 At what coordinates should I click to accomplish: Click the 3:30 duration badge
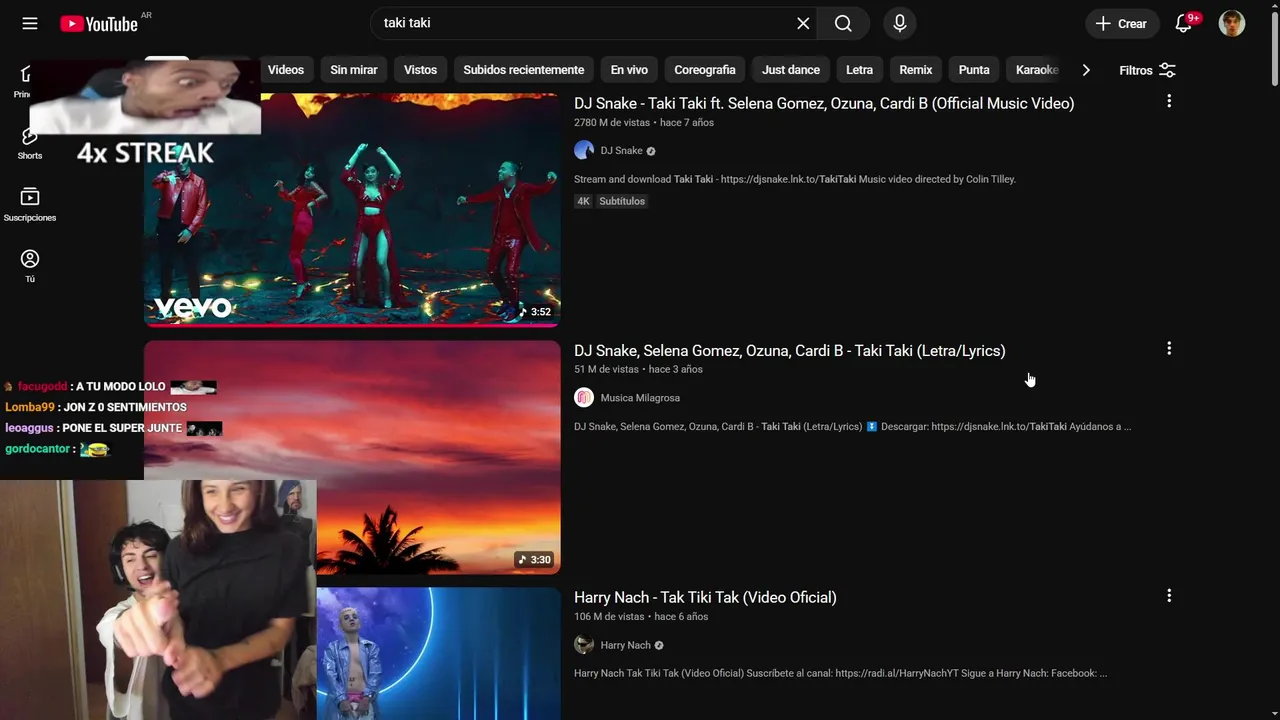(535, 559)
